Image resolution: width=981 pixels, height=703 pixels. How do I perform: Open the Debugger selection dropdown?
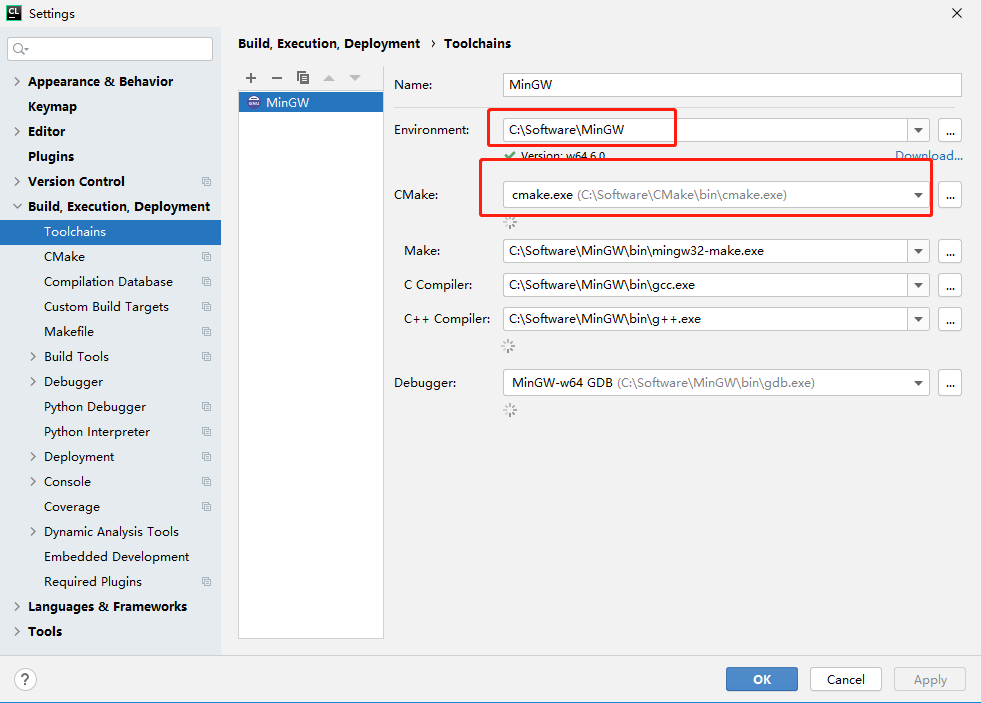coord(918,383)
